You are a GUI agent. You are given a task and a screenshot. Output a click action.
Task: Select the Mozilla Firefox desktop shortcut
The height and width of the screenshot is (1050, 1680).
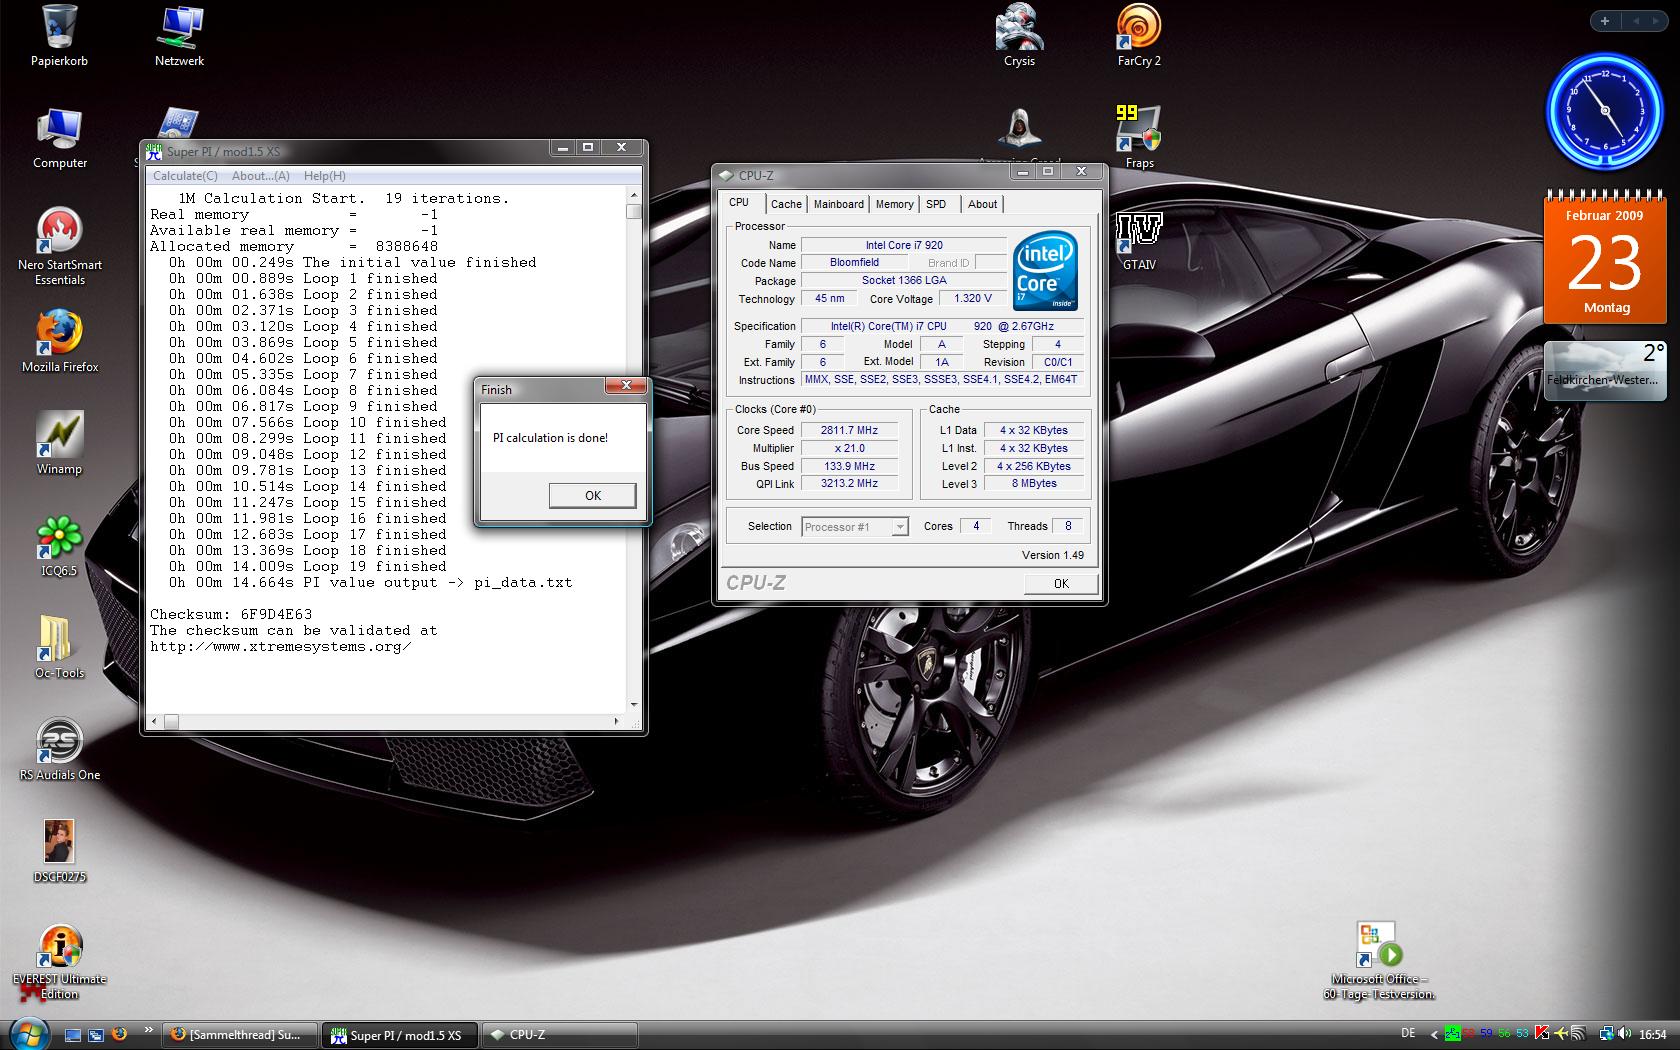click(59, 342)
